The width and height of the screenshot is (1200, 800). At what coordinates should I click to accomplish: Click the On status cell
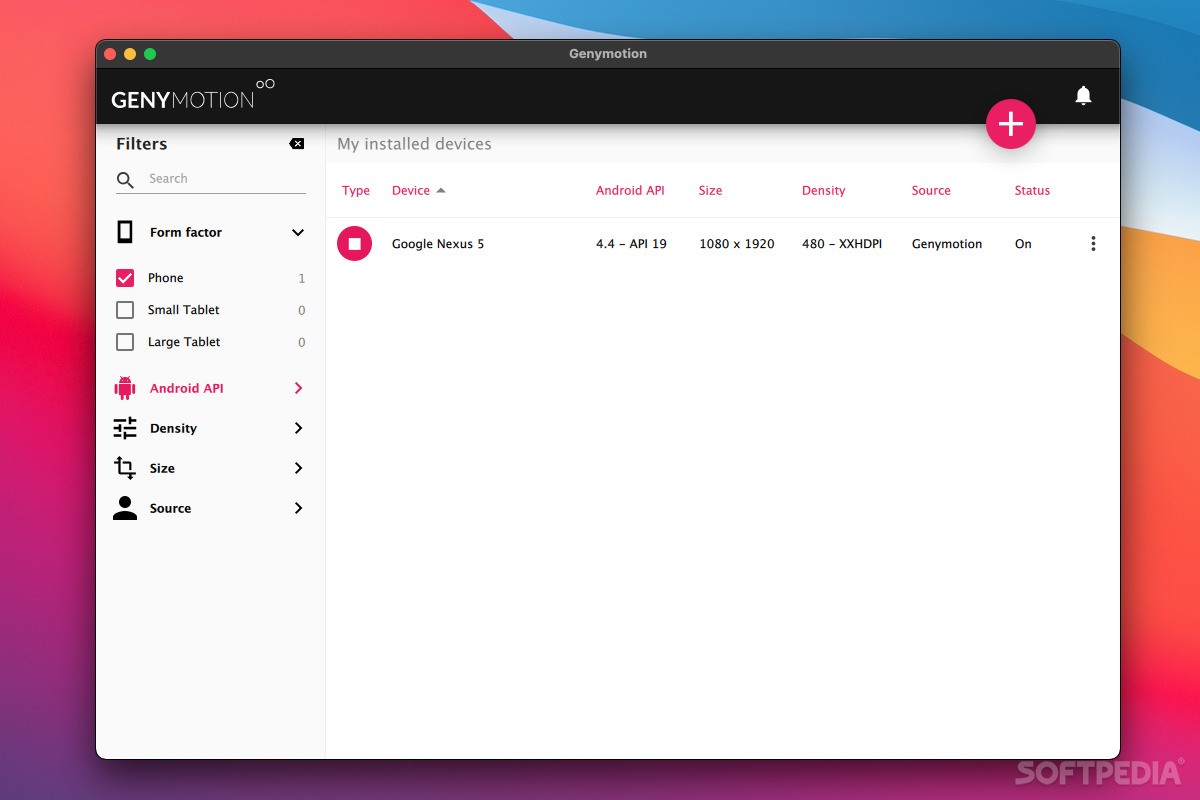pos(1023,244)
